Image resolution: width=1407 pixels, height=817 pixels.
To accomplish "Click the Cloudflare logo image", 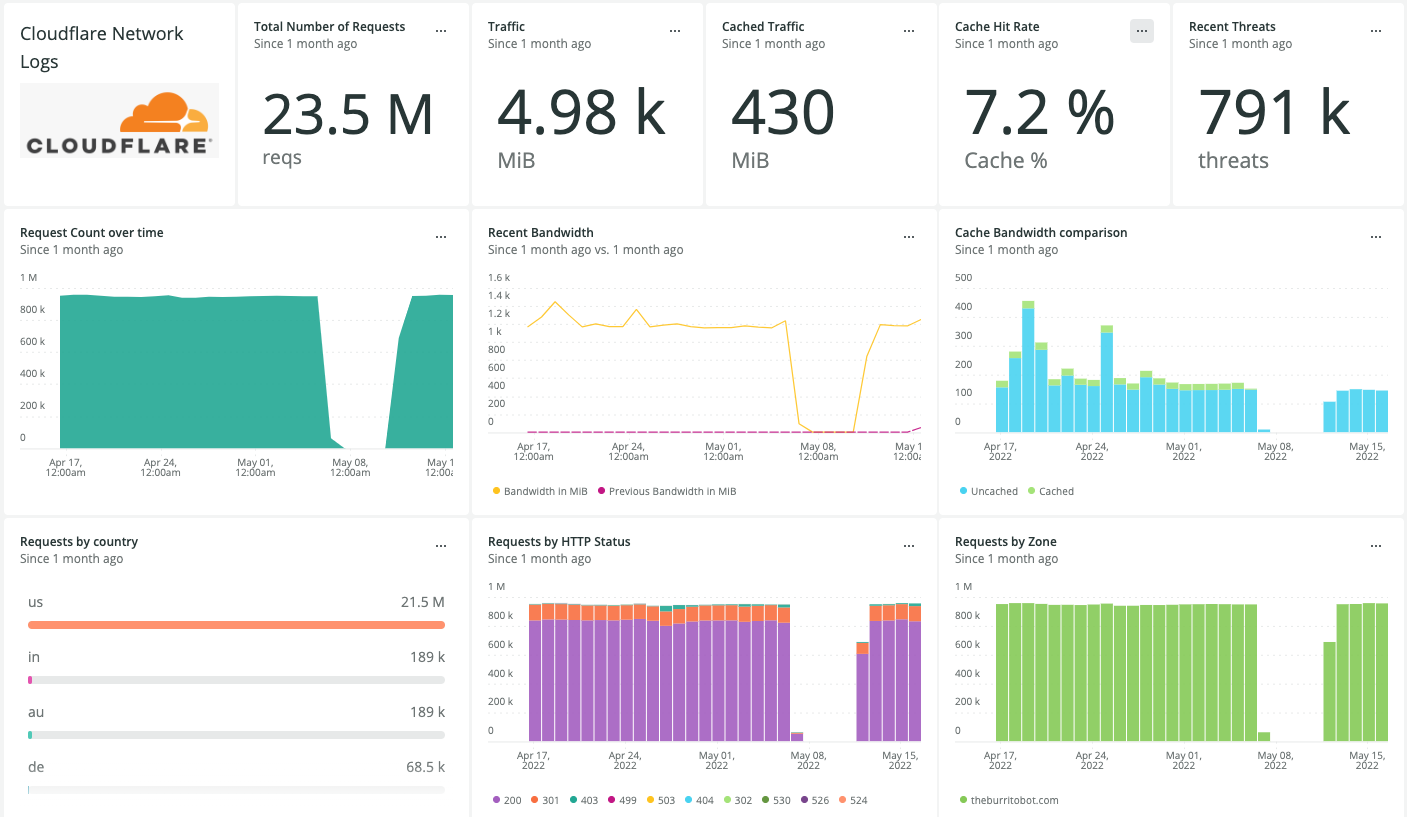I will (x=118, y=120).
